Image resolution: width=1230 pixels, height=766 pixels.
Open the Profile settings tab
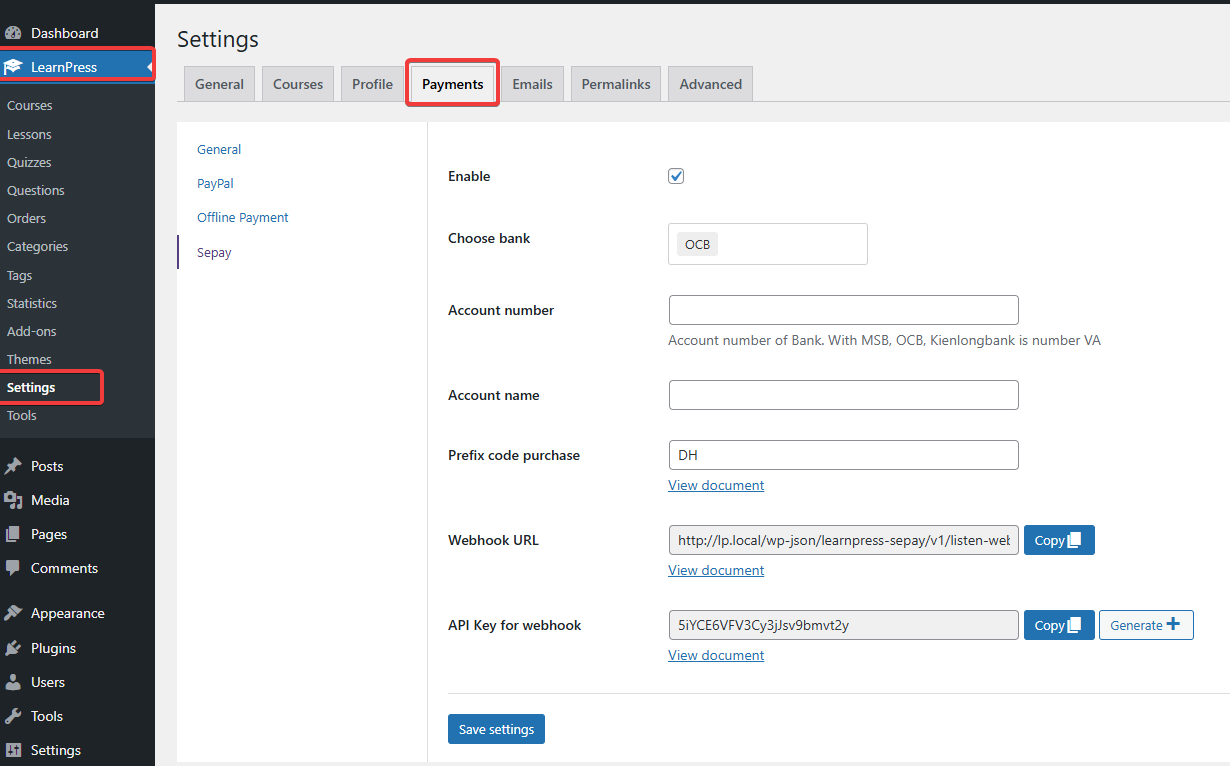372,84
